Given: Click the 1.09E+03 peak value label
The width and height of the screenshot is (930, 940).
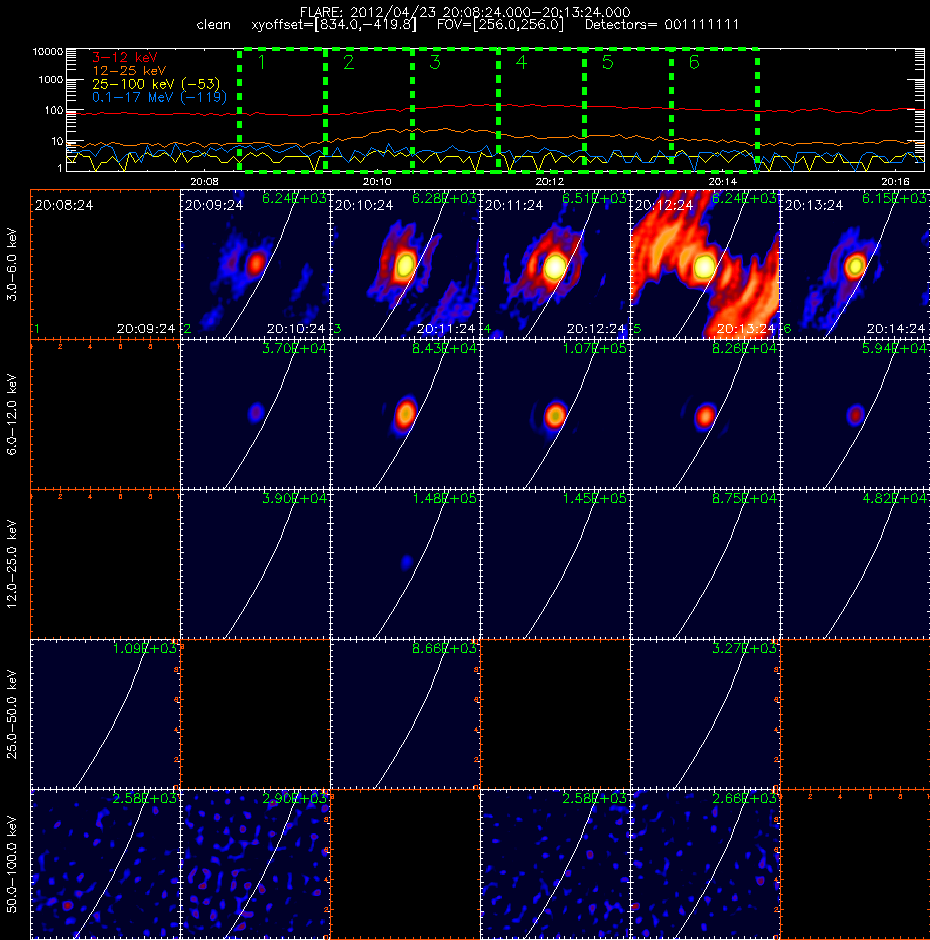Looking at the screenshot, I should click(x=145, y=648).
